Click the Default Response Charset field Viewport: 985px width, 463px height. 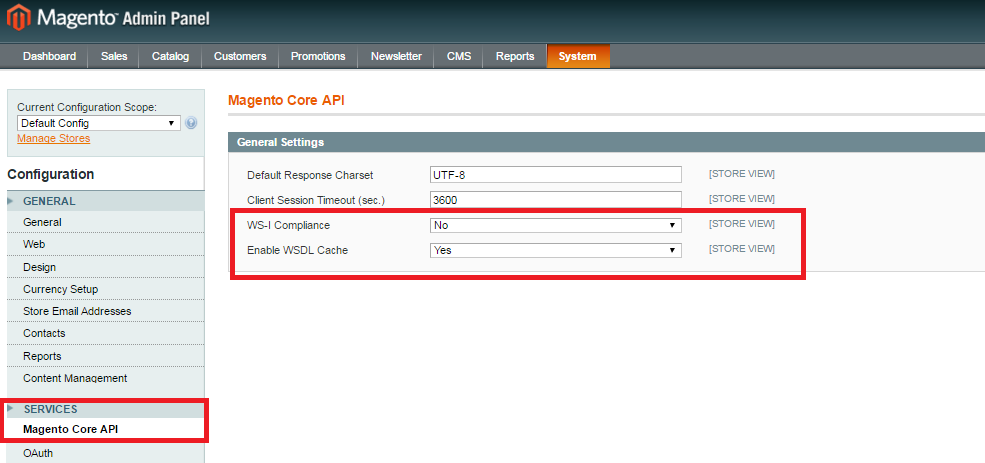pyautogui.click(x=556, y=175)
